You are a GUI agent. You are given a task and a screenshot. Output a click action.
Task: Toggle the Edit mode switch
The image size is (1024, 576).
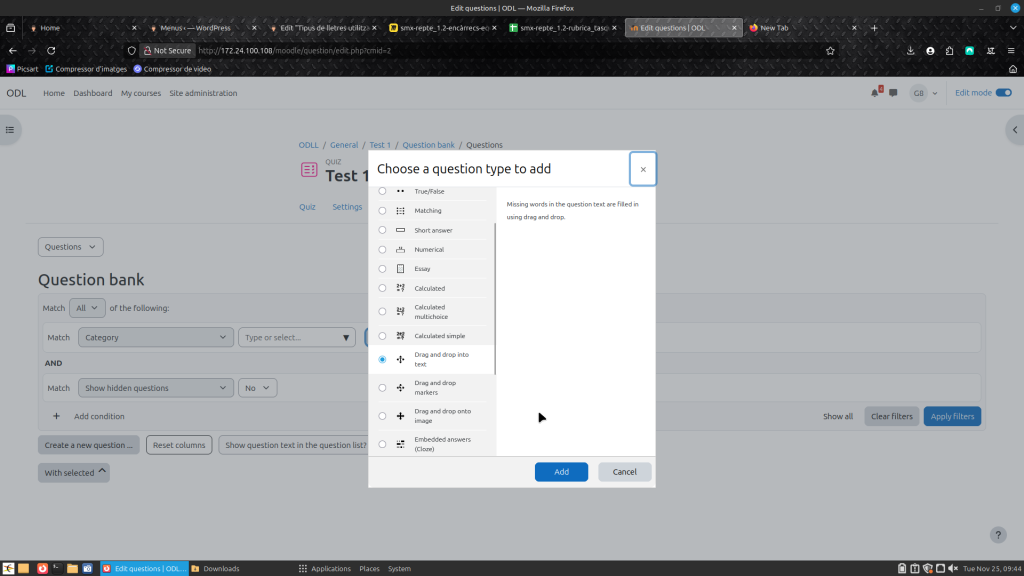pos(1003,93)
